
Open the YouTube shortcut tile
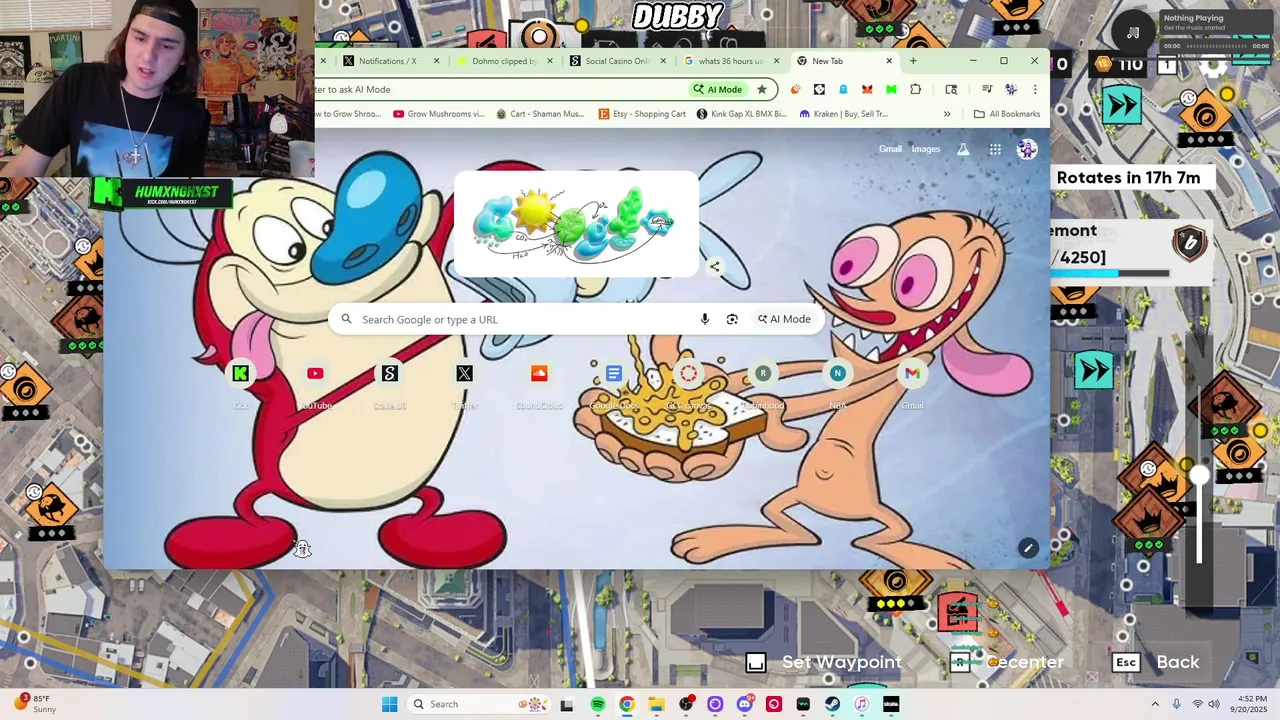tap(315, 385)
